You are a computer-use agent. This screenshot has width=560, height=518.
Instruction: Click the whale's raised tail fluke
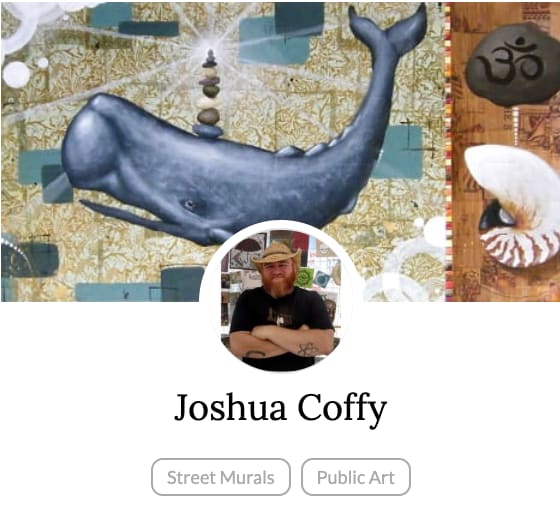click(388, 27)
